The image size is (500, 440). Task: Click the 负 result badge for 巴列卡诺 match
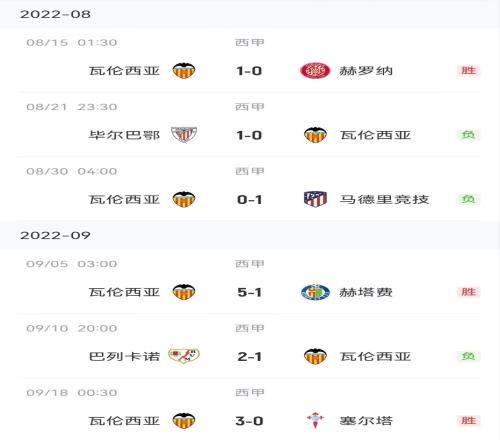click(x=468, y=356)
